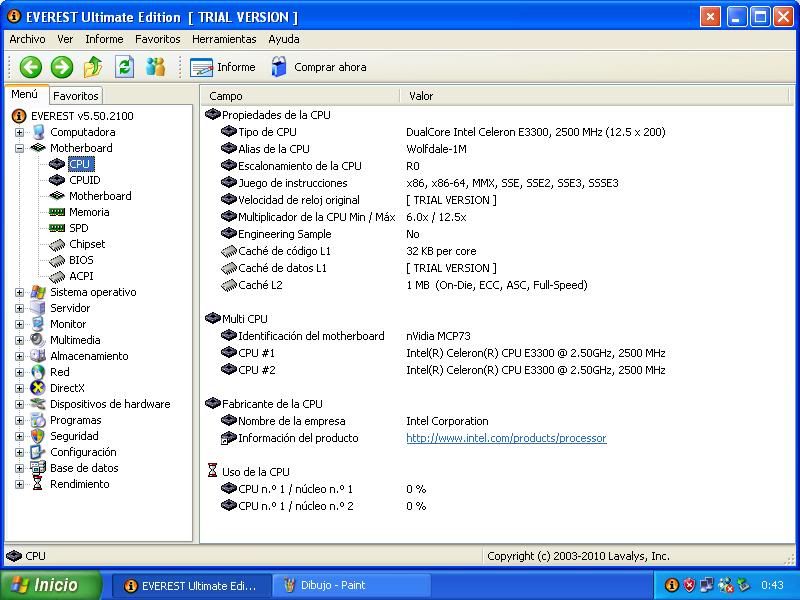
Task: Switch to the Dibujo - Paint taskbar button
Action: 352,585
